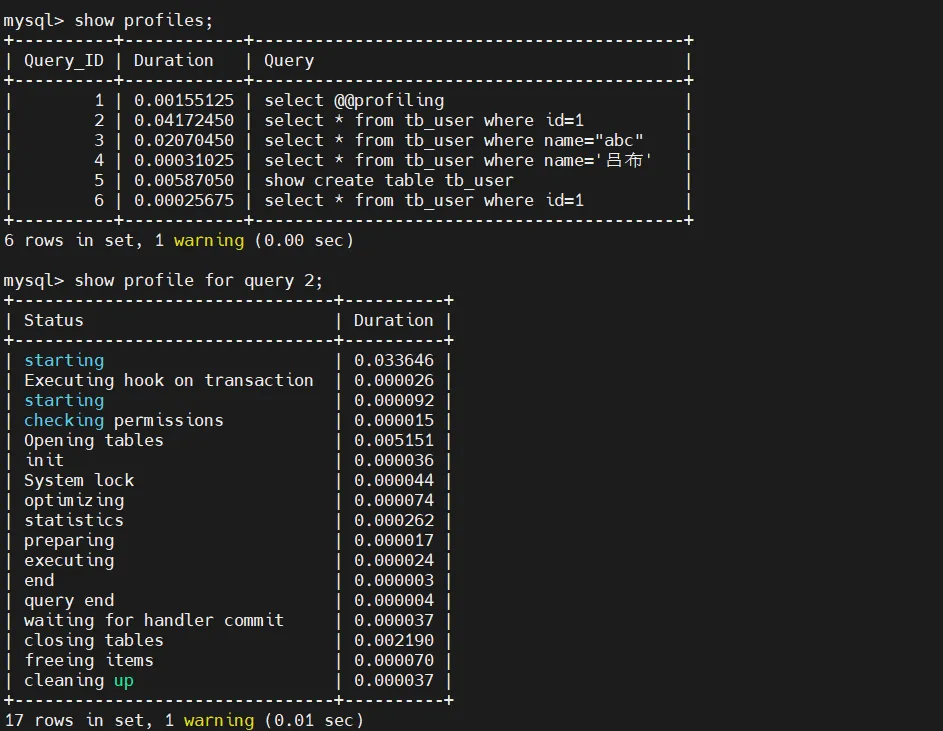Click the "System lock" status text
This screenshot has height=731, width=943.
point(79,480)
